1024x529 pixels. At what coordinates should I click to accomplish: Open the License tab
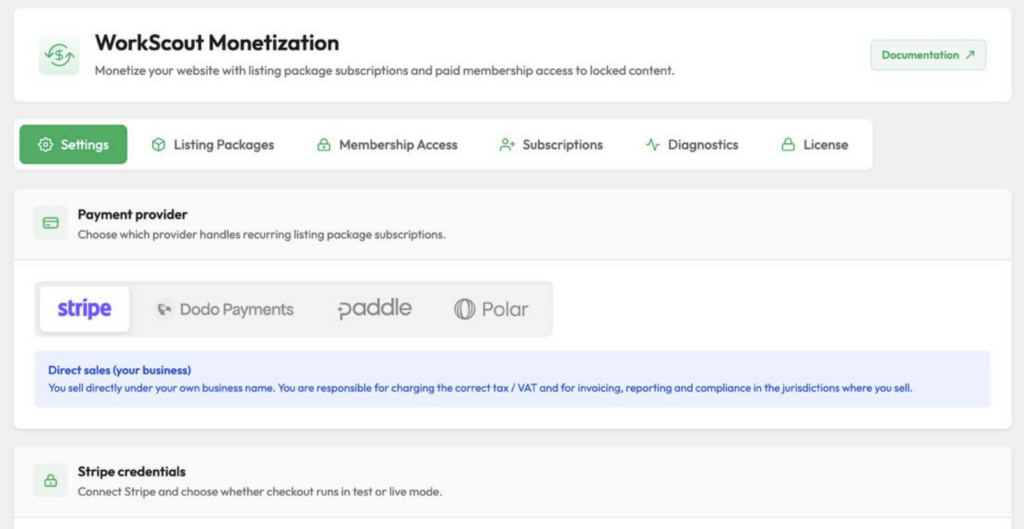pos(814,144)
